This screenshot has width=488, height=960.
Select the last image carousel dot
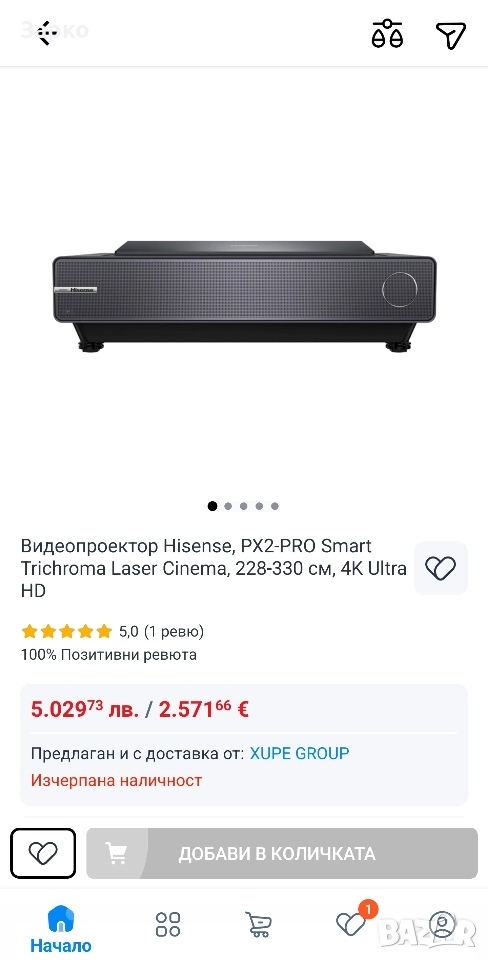tap(275, 506)
